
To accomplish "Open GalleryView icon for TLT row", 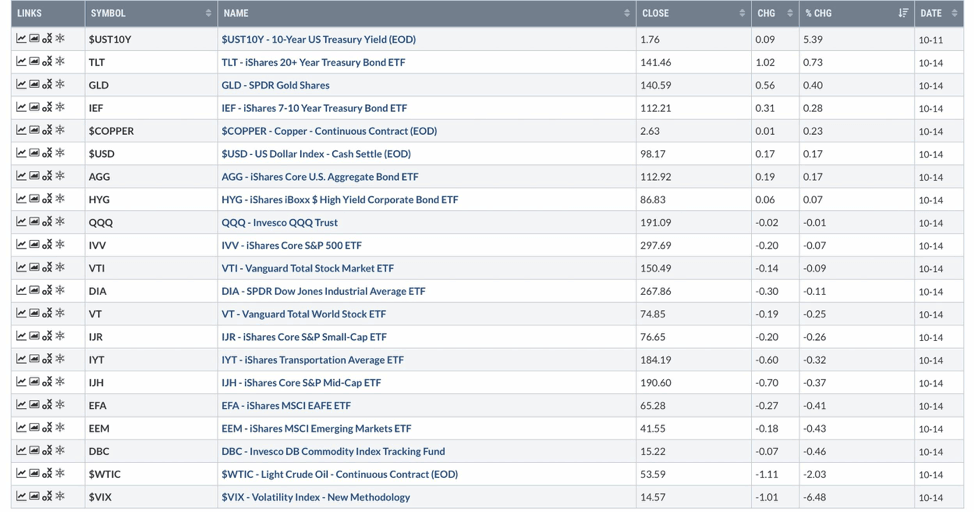I will (x=34, y=62).
